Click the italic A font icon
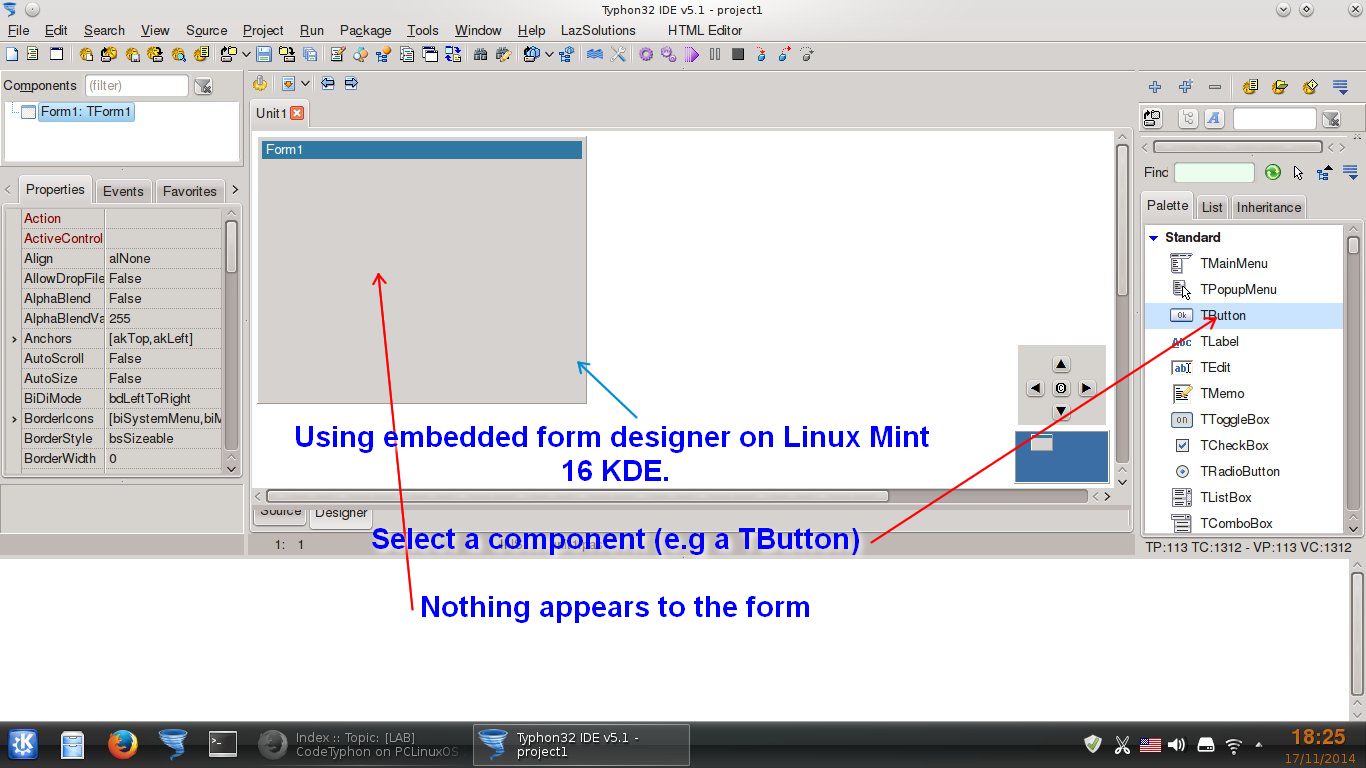The height and width of the screenshot is (768, 1366). 1214,119
